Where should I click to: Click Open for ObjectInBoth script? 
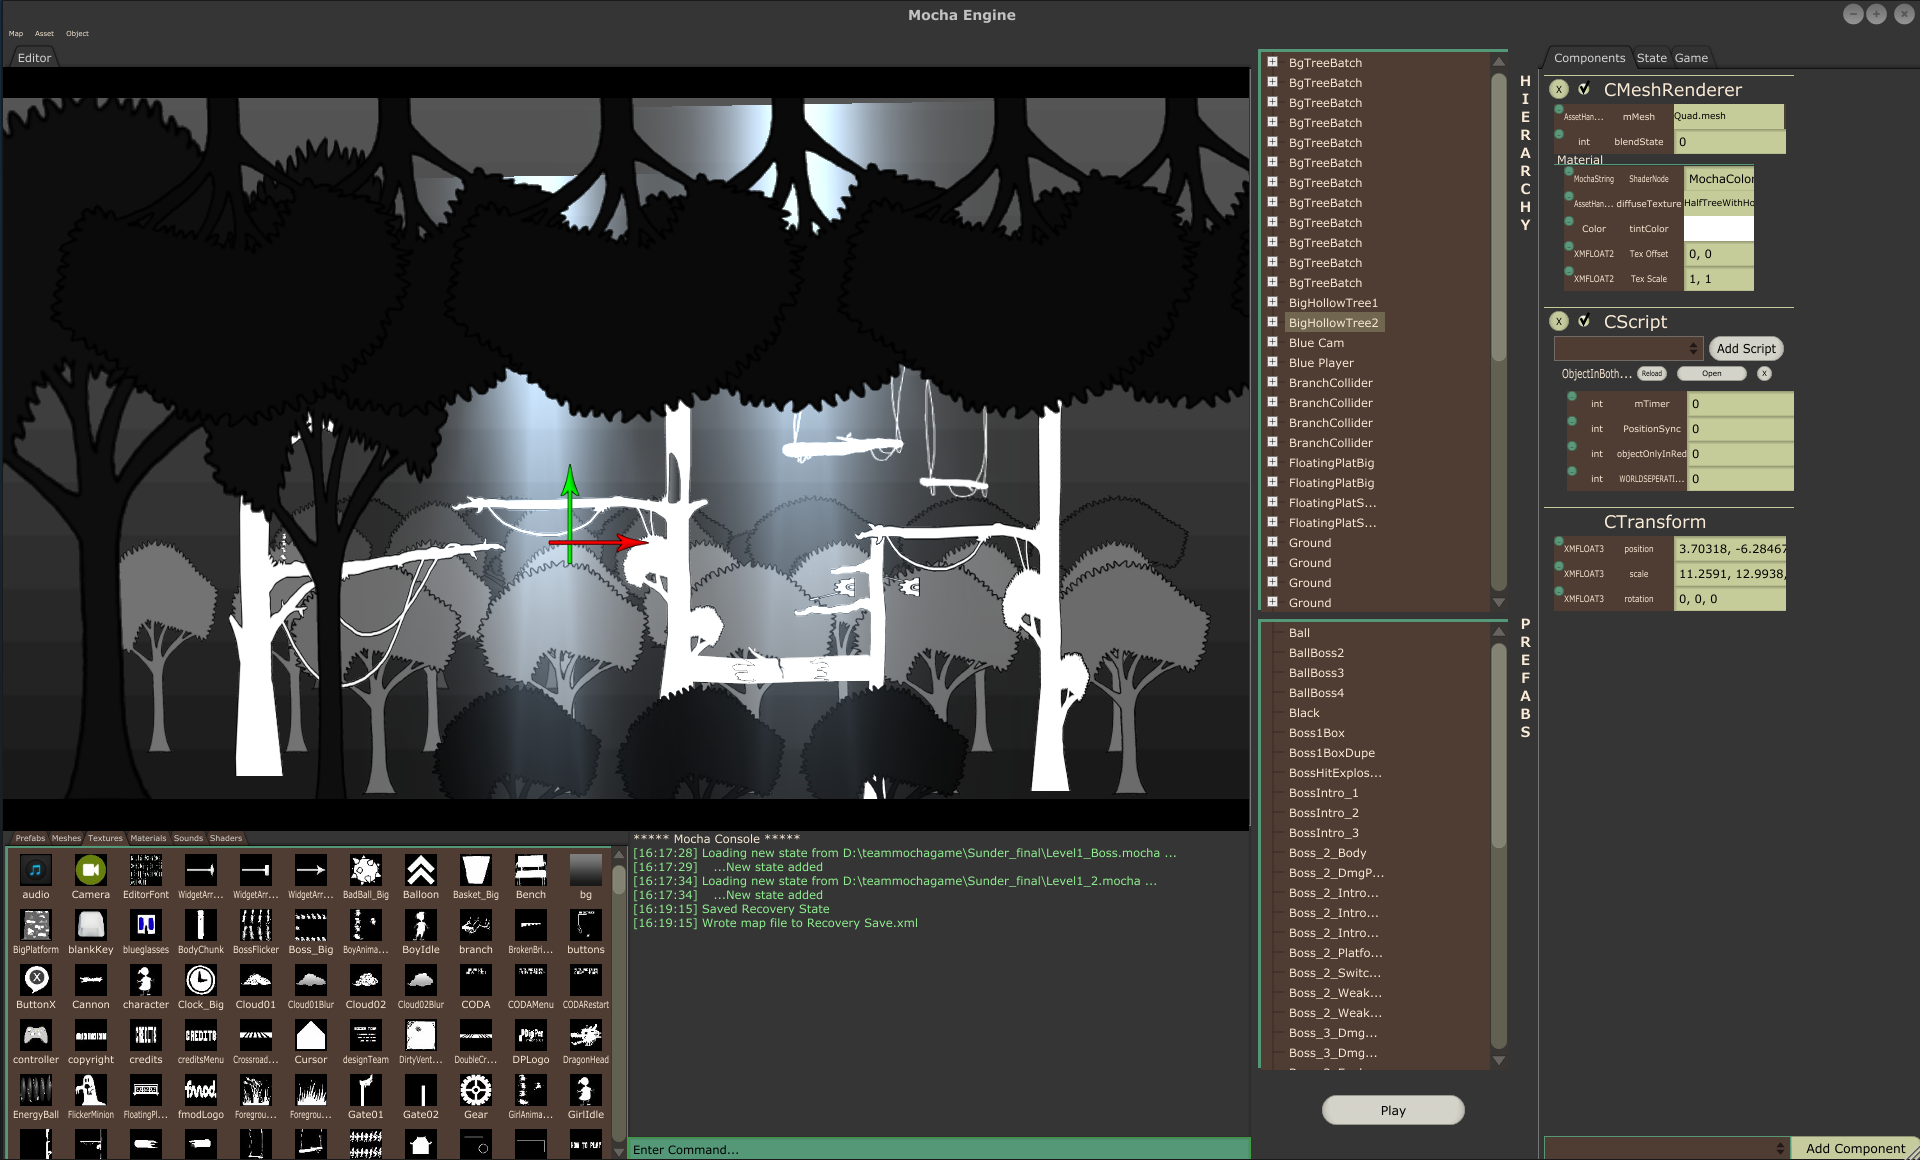1712,374
